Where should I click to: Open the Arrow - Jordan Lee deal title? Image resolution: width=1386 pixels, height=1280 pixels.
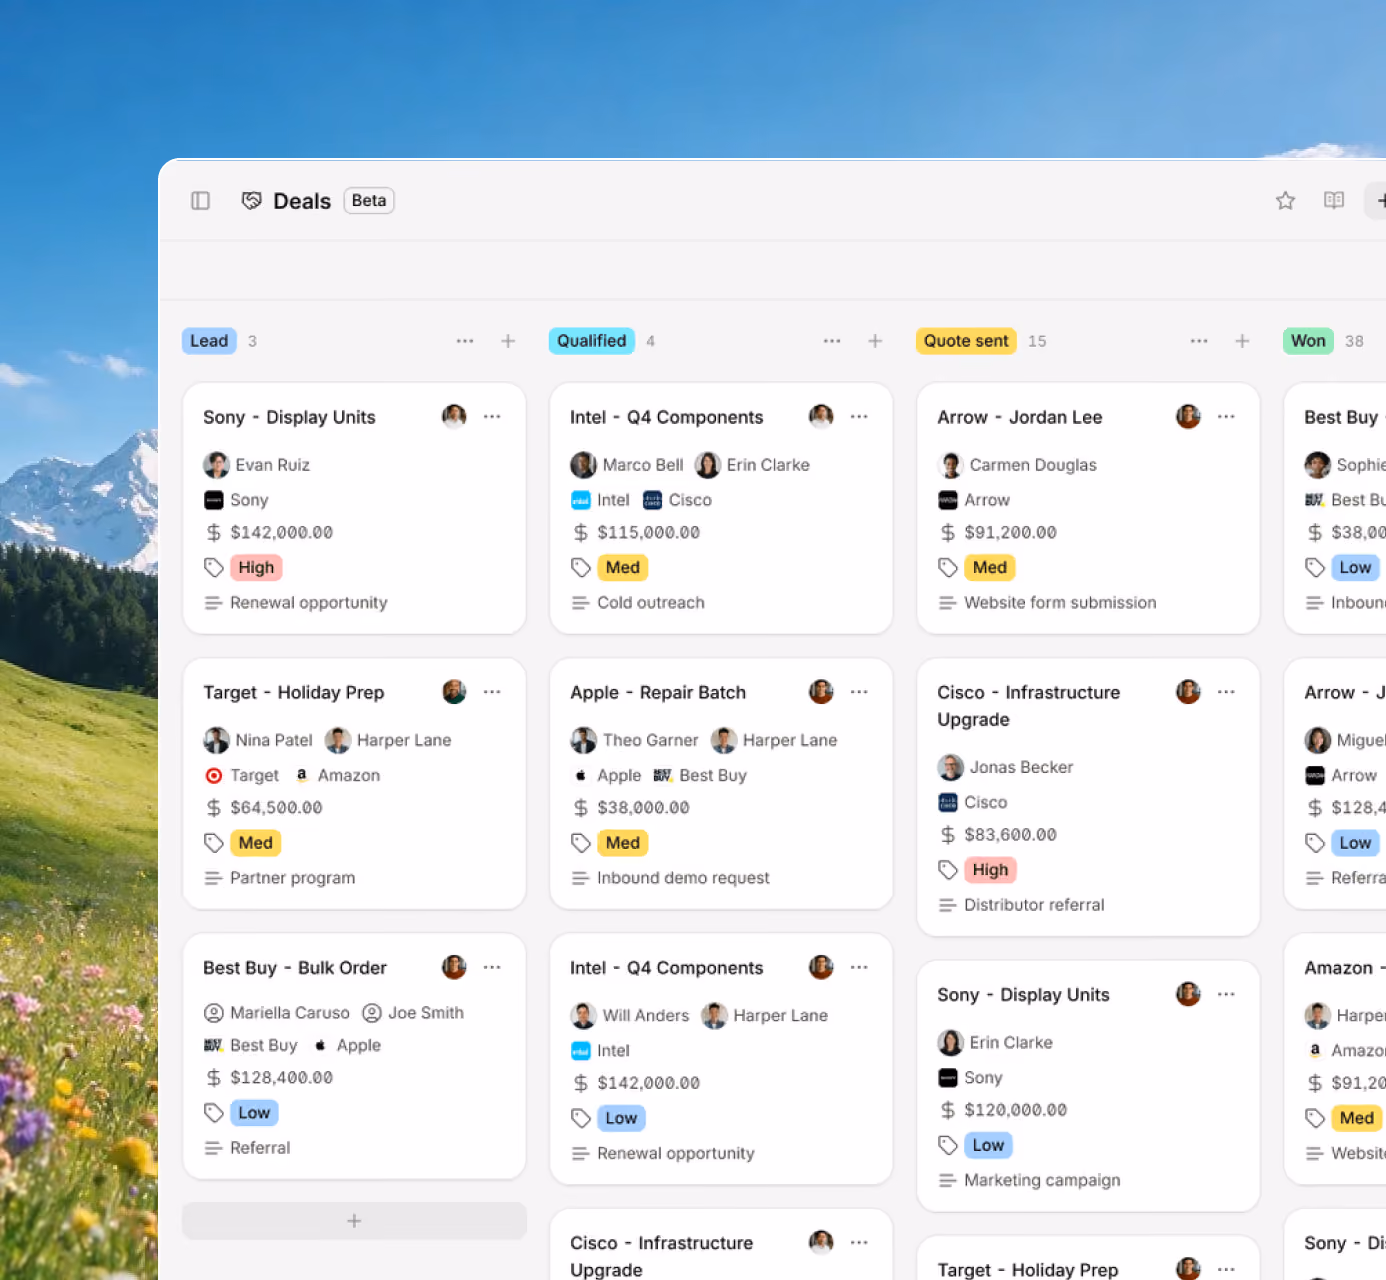pos(1020,417)
